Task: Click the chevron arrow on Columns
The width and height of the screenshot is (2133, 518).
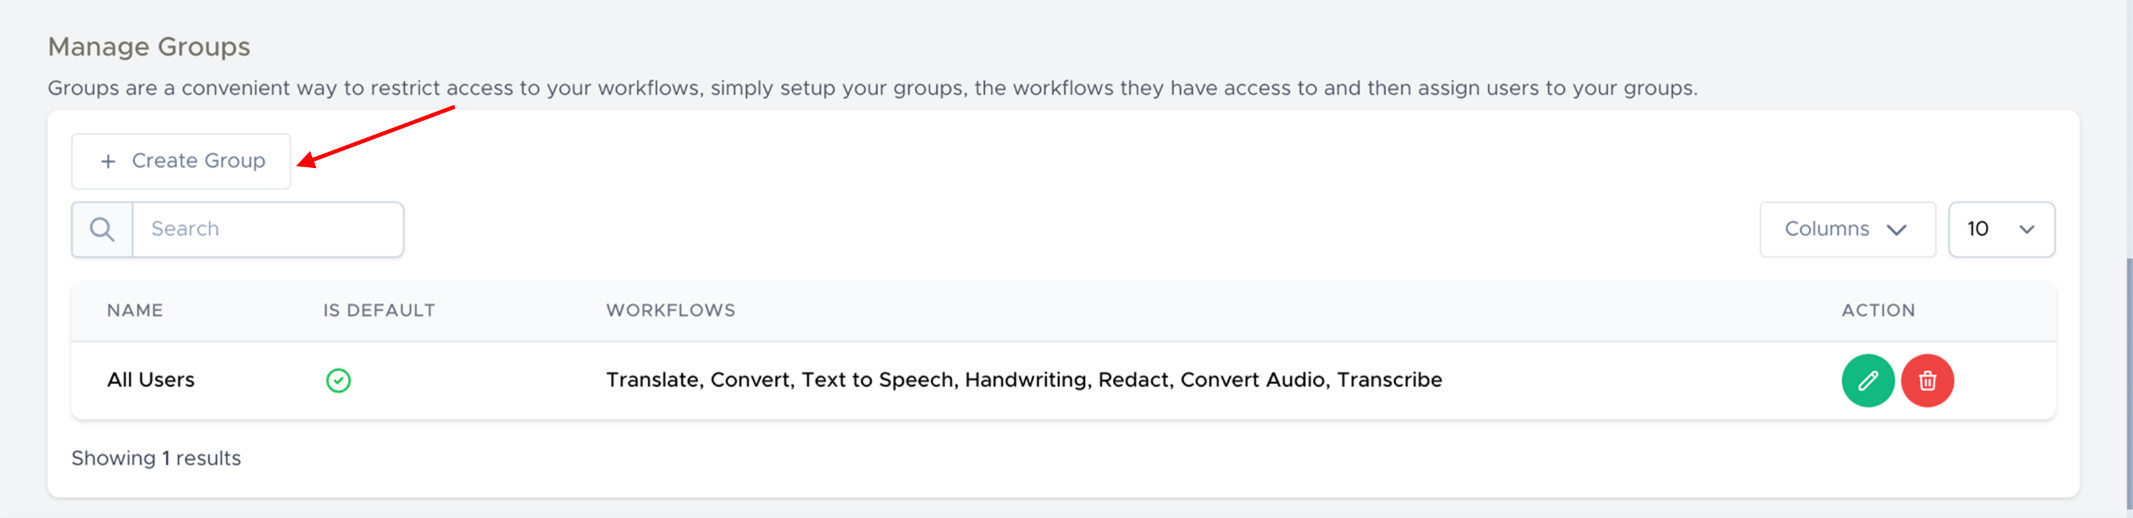Action: click(1896, 230)
